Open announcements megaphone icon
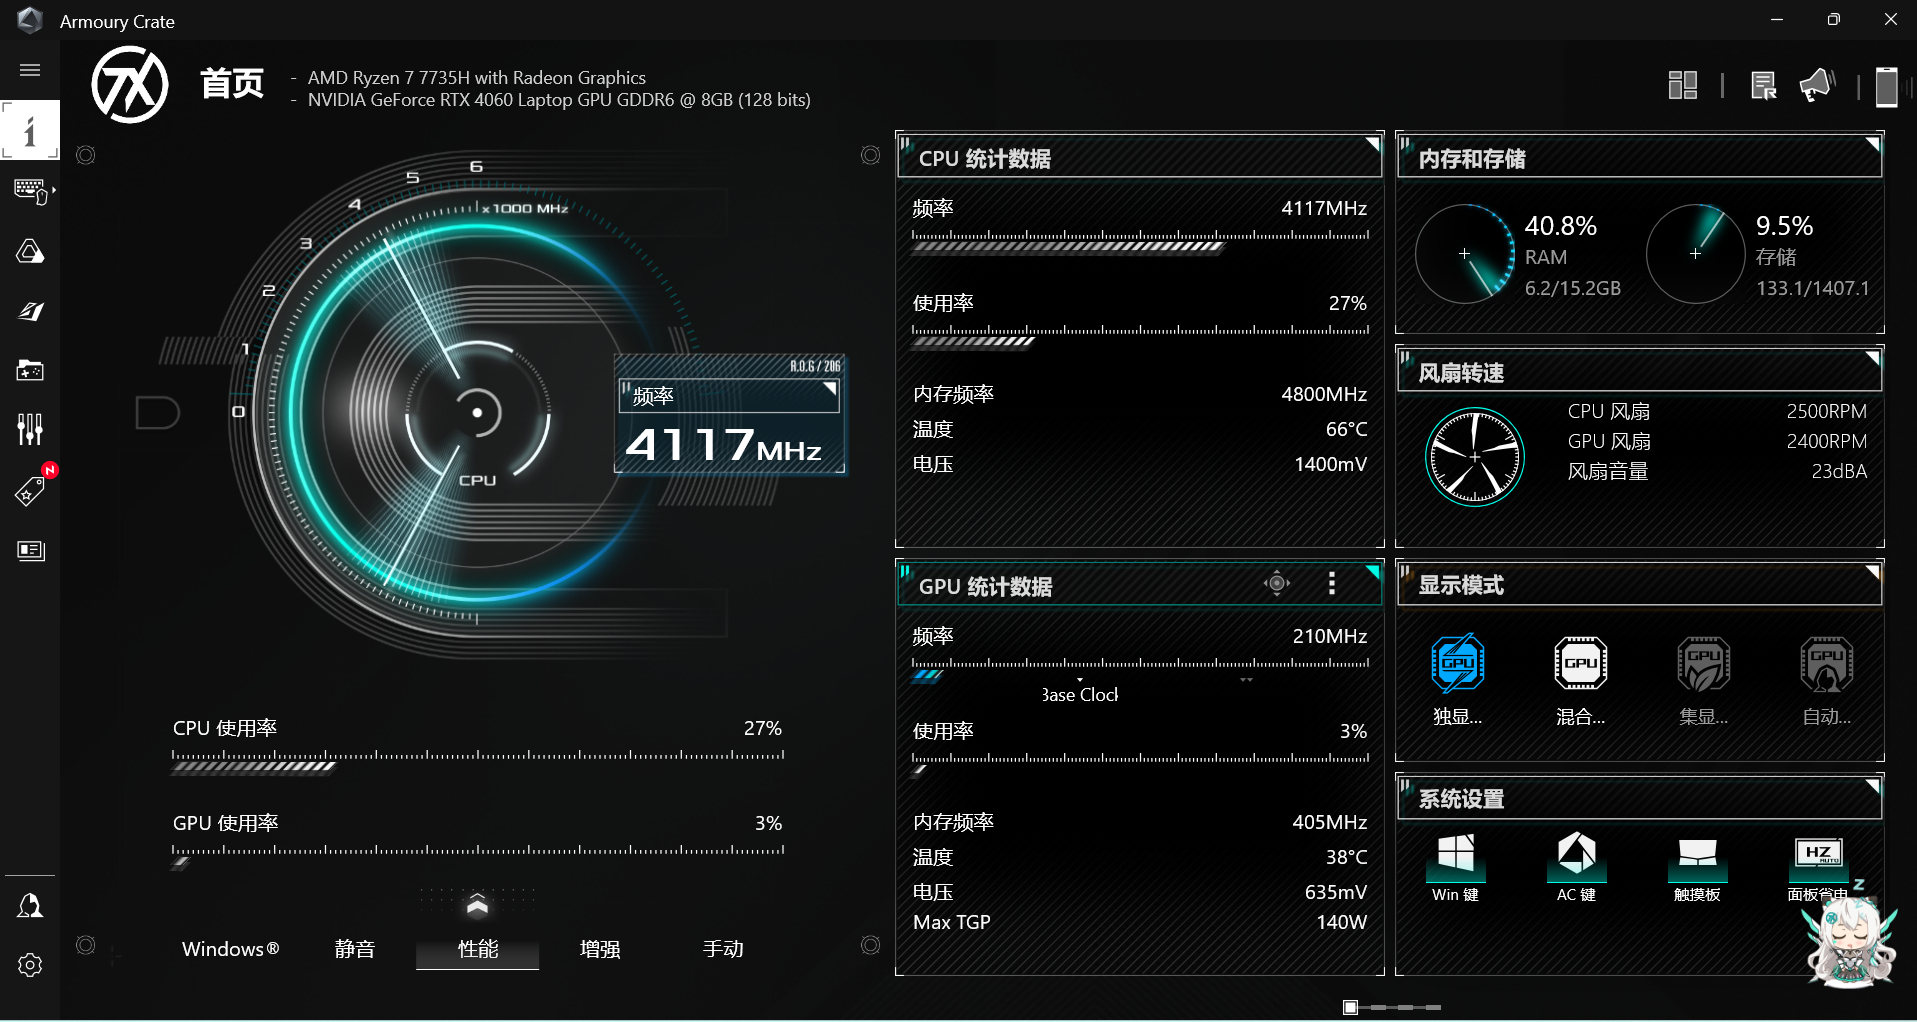This screenshot has height=1022, width=1917. tap(1817, 85)
